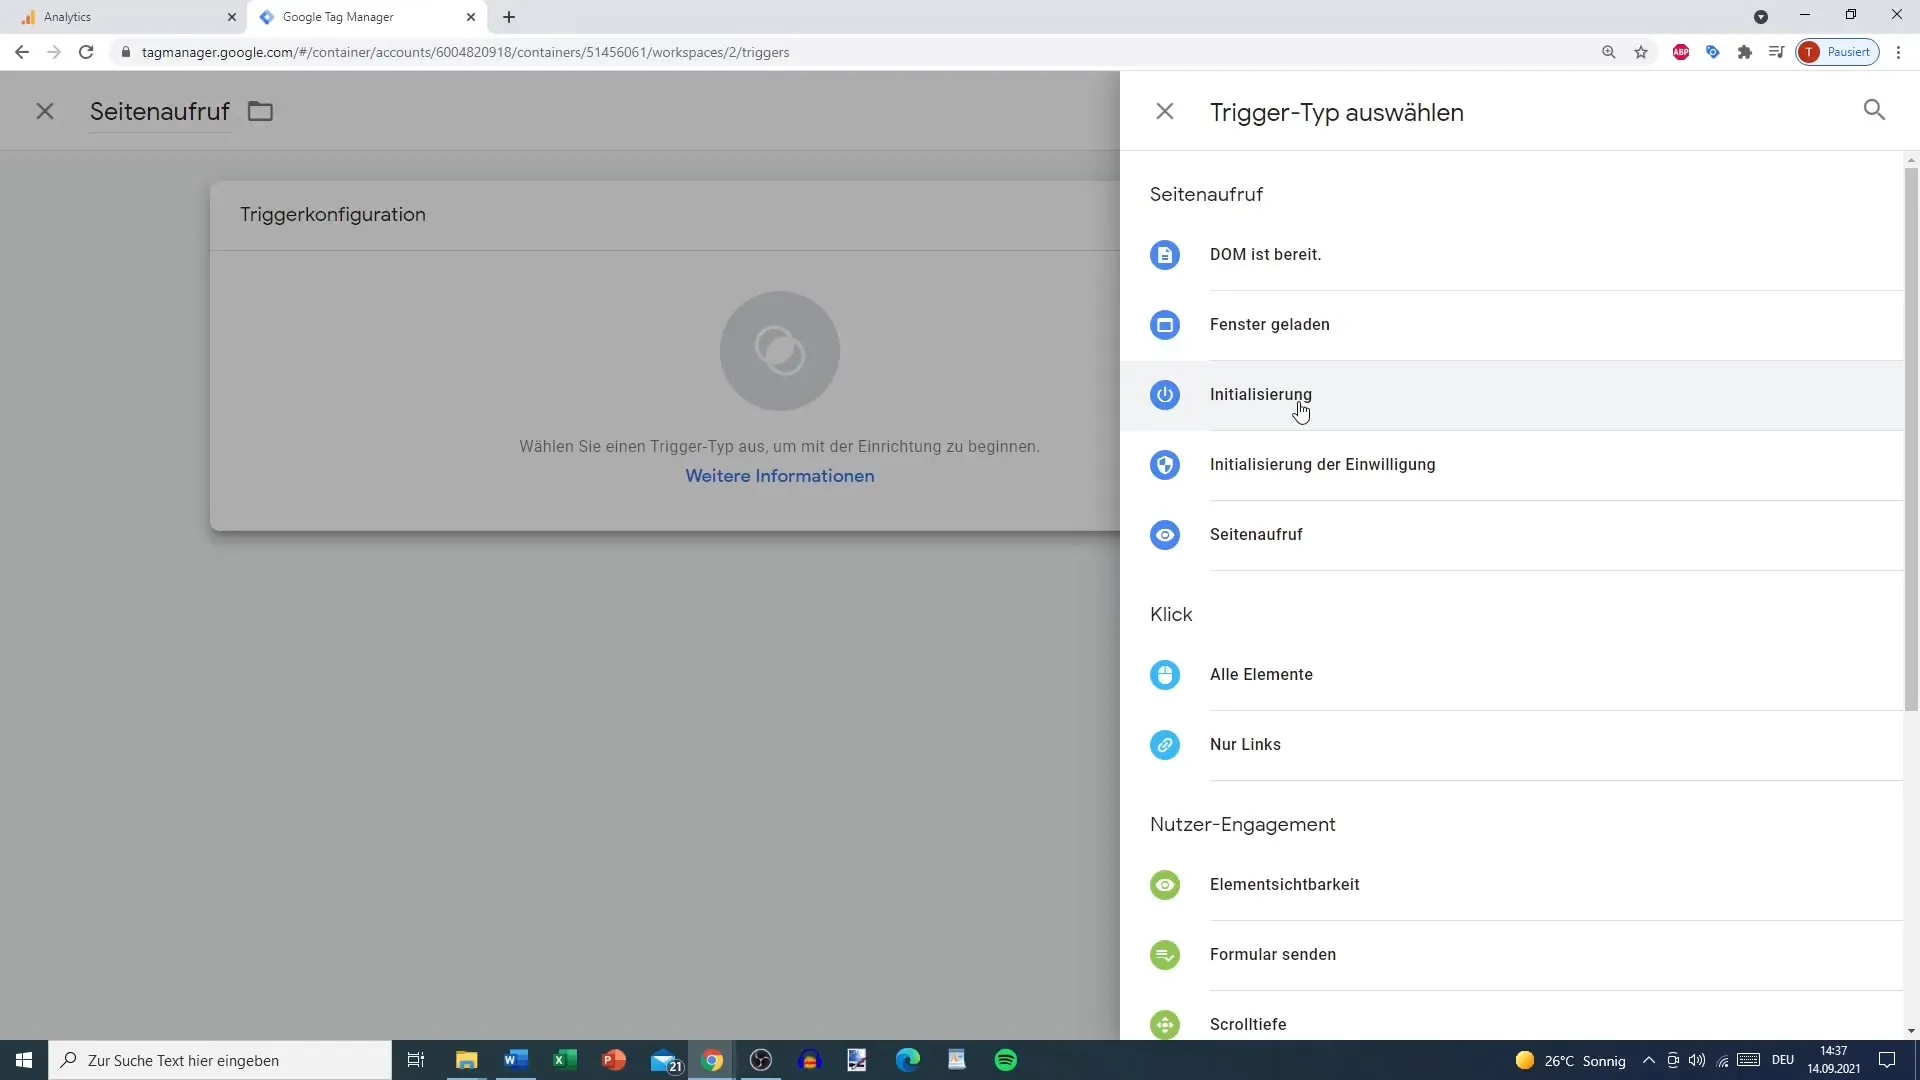
Task: Choose the Fenster geladen trigger icon
Action: pos(1165,325)
